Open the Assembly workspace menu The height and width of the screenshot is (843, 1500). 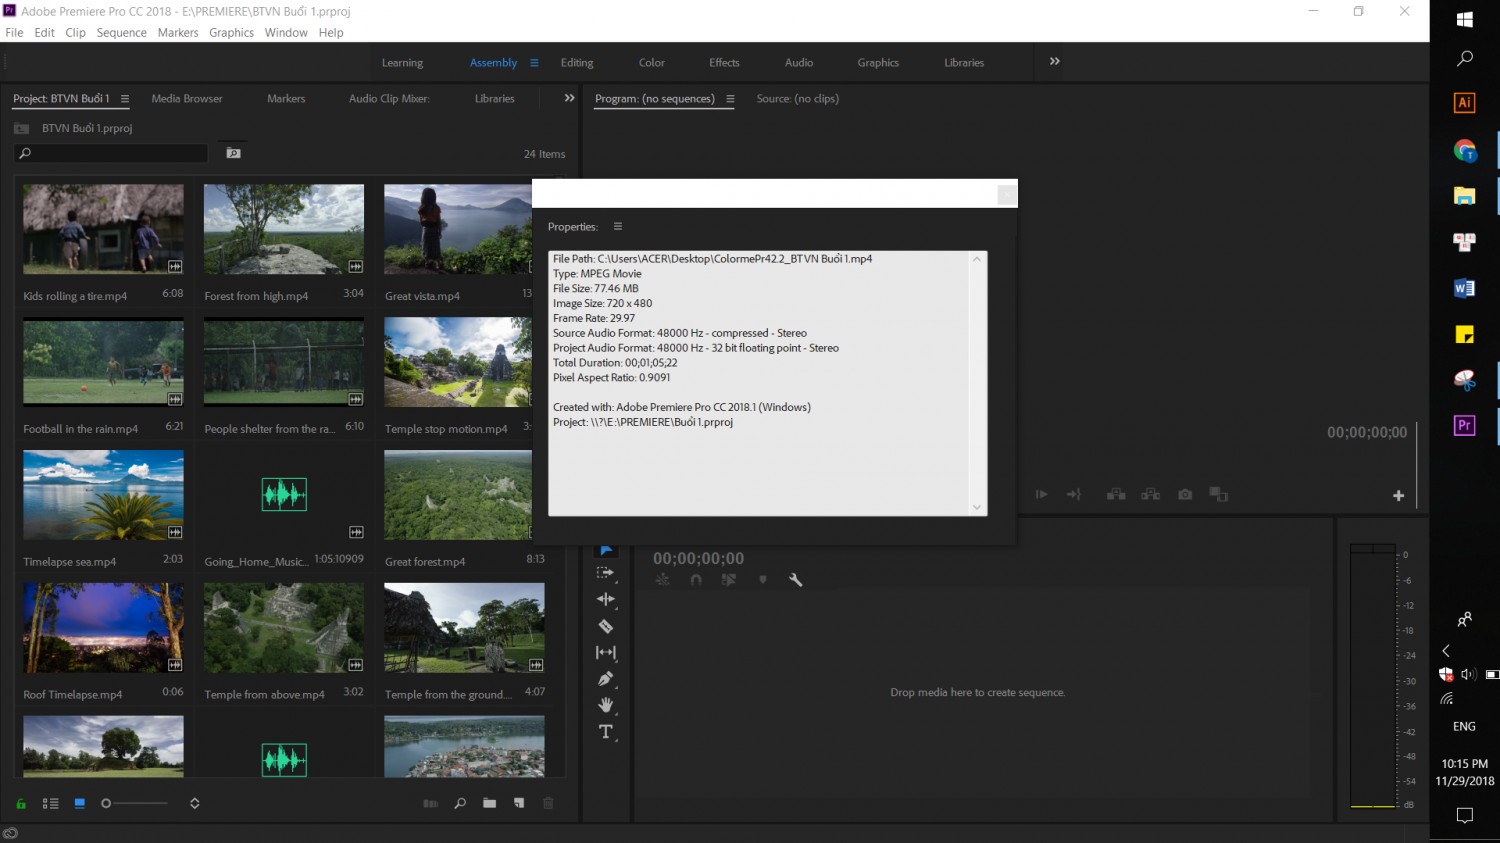534,62
